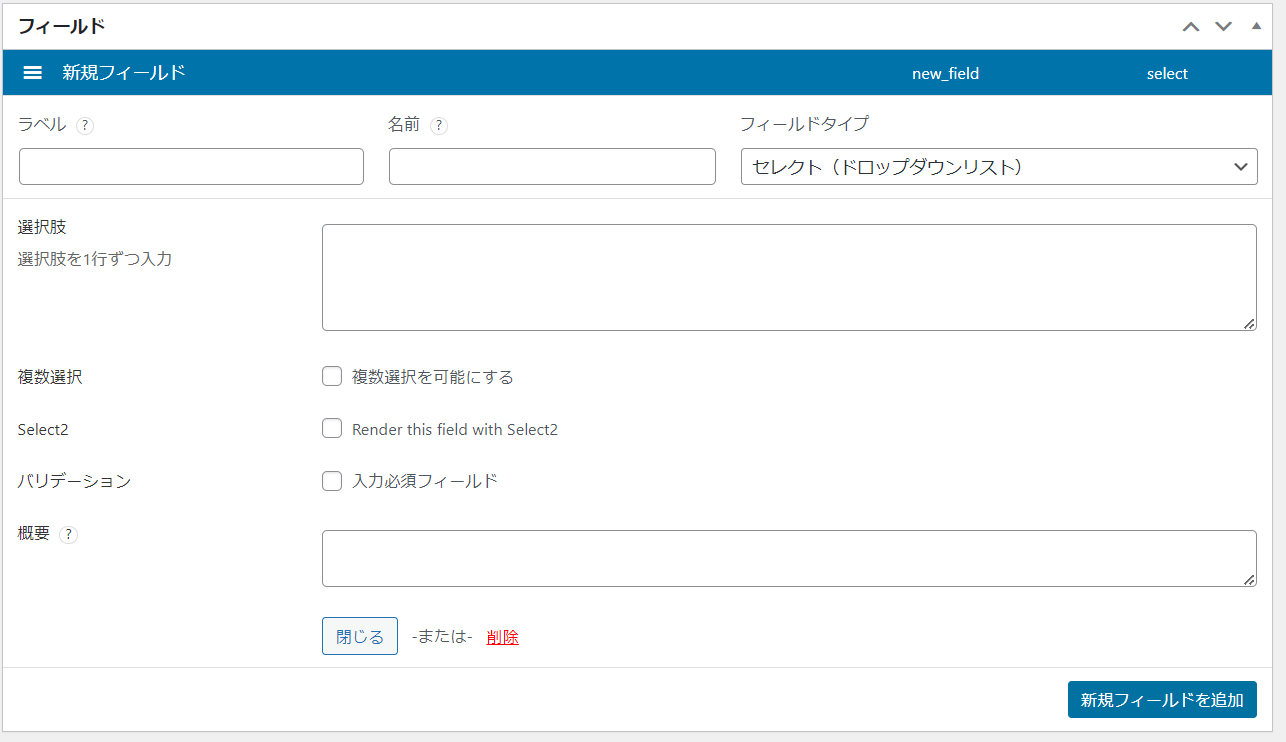Click the select type text in the blue bar
This screenshot has width=1286, height=742.
point(1167,74)
